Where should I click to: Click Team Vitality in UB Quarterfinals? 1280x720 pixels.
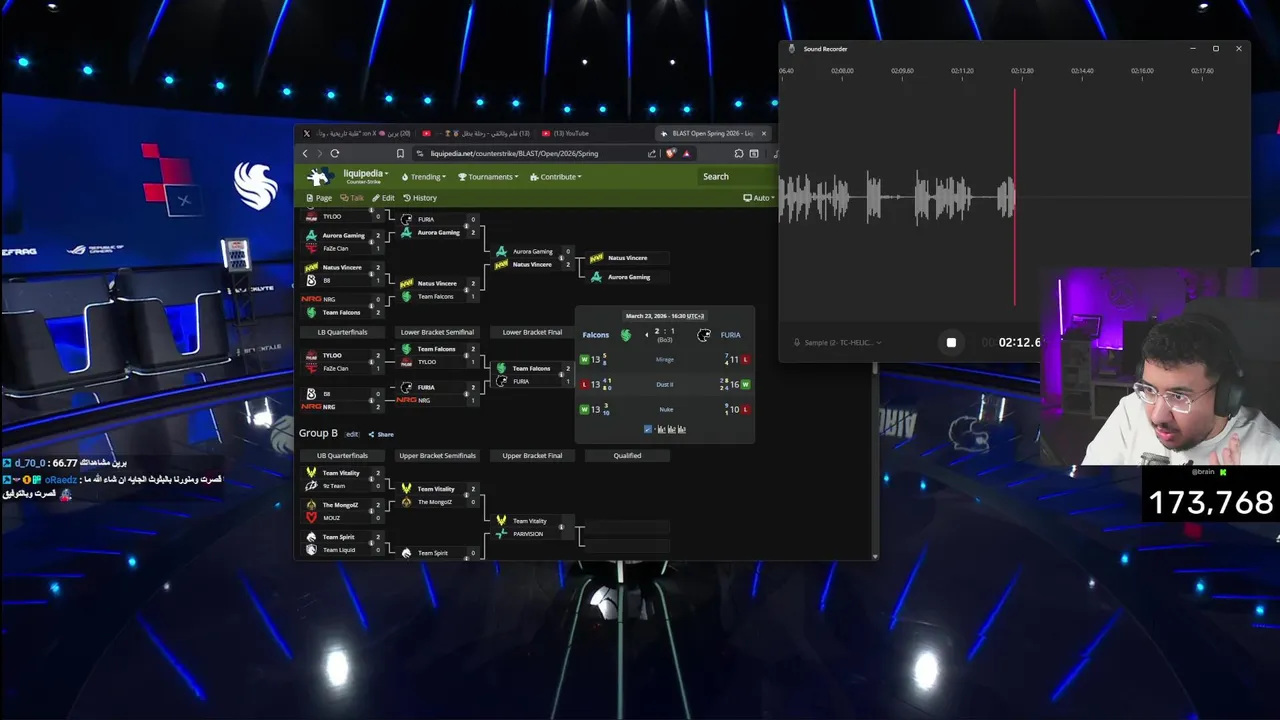tap(341, 473)
